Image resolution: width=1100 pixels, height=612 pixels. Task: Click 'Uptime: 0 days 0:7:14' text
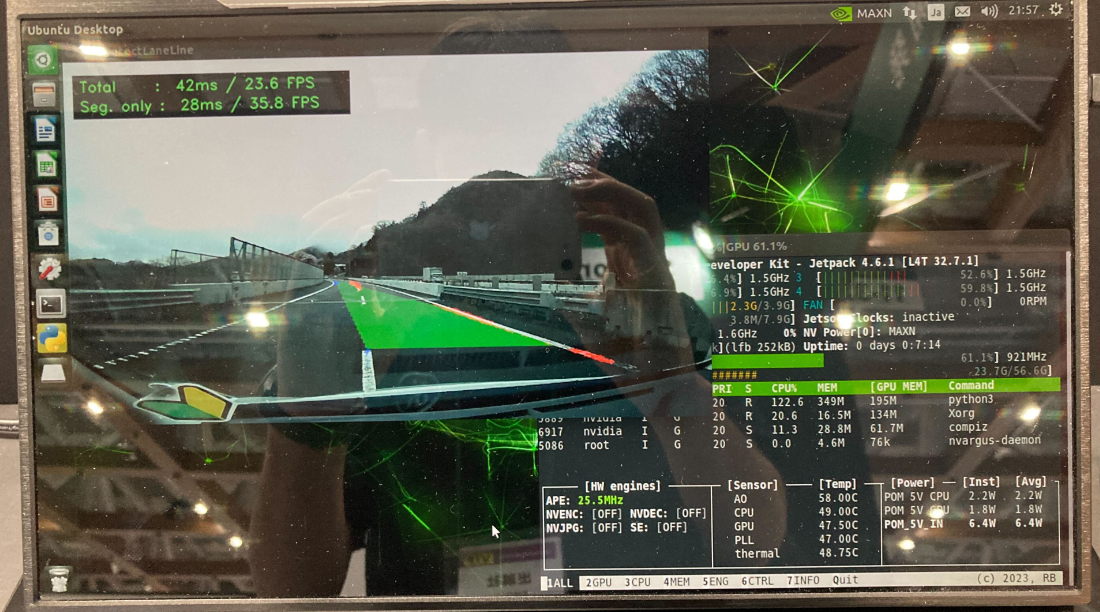pyautogui.click(x=871, y=345)
